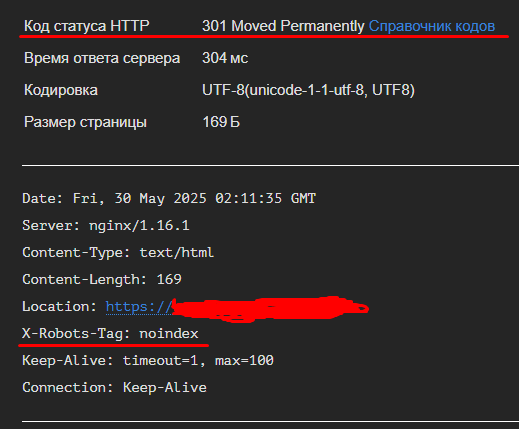Click the divider line above the headers
The image size is (519, 429).
(270, 165)
